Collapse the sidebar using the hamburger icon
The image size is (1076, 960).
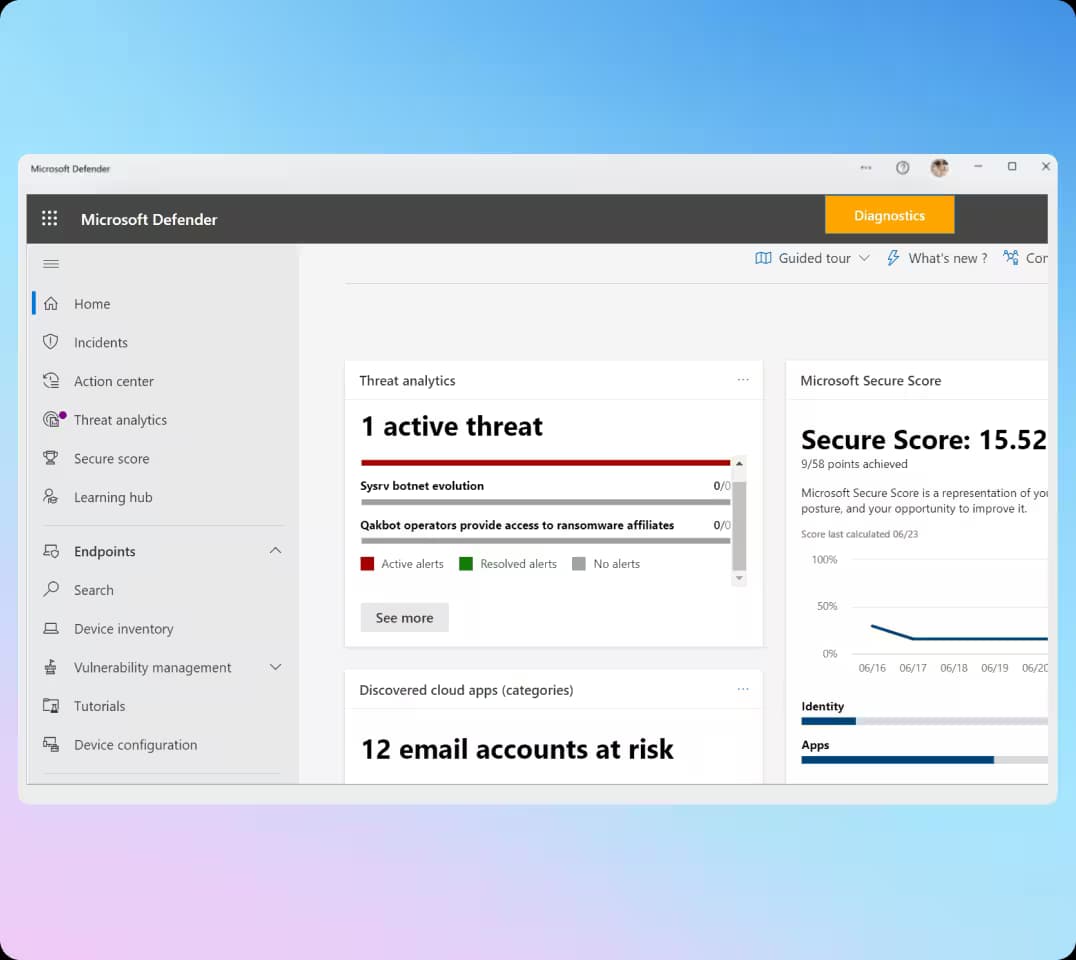click(51, 264)
